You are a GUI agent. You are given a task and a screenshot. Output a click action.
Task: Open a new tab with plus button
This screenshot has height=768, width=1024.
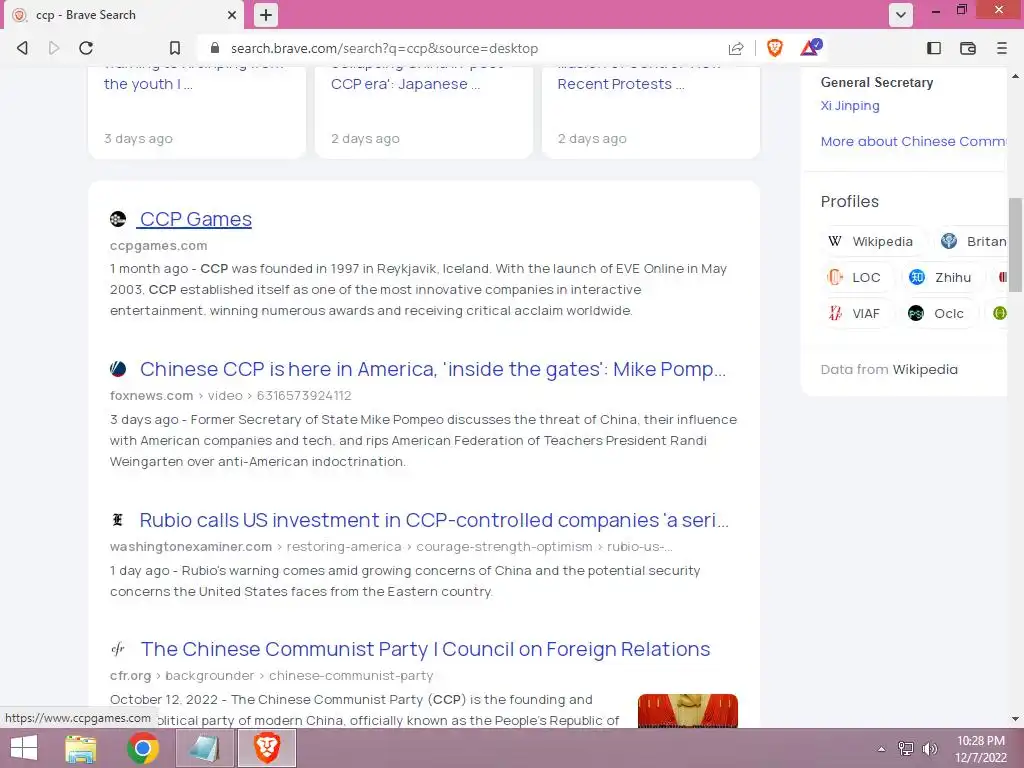pos(266,14)
